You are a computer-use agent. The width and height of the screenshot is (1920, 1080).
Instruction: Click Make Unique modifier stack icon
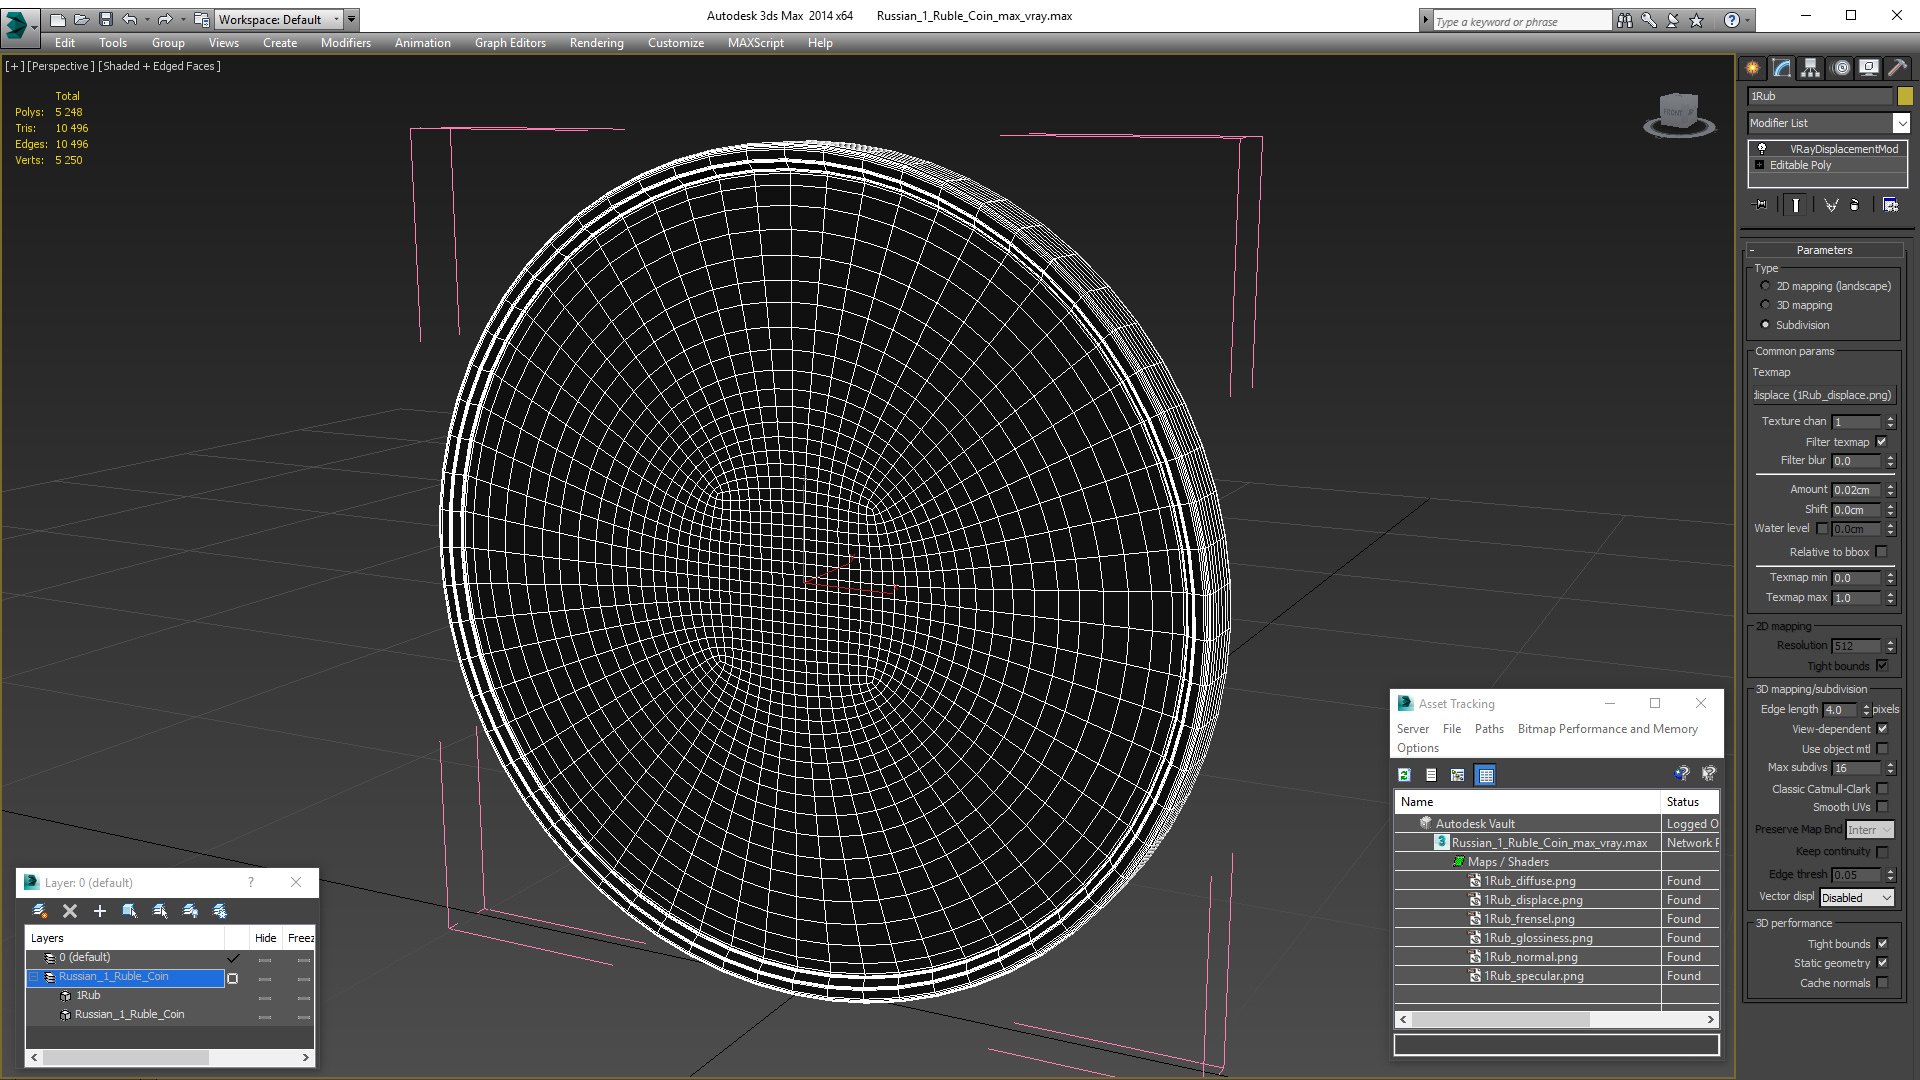pos(1831,205)
